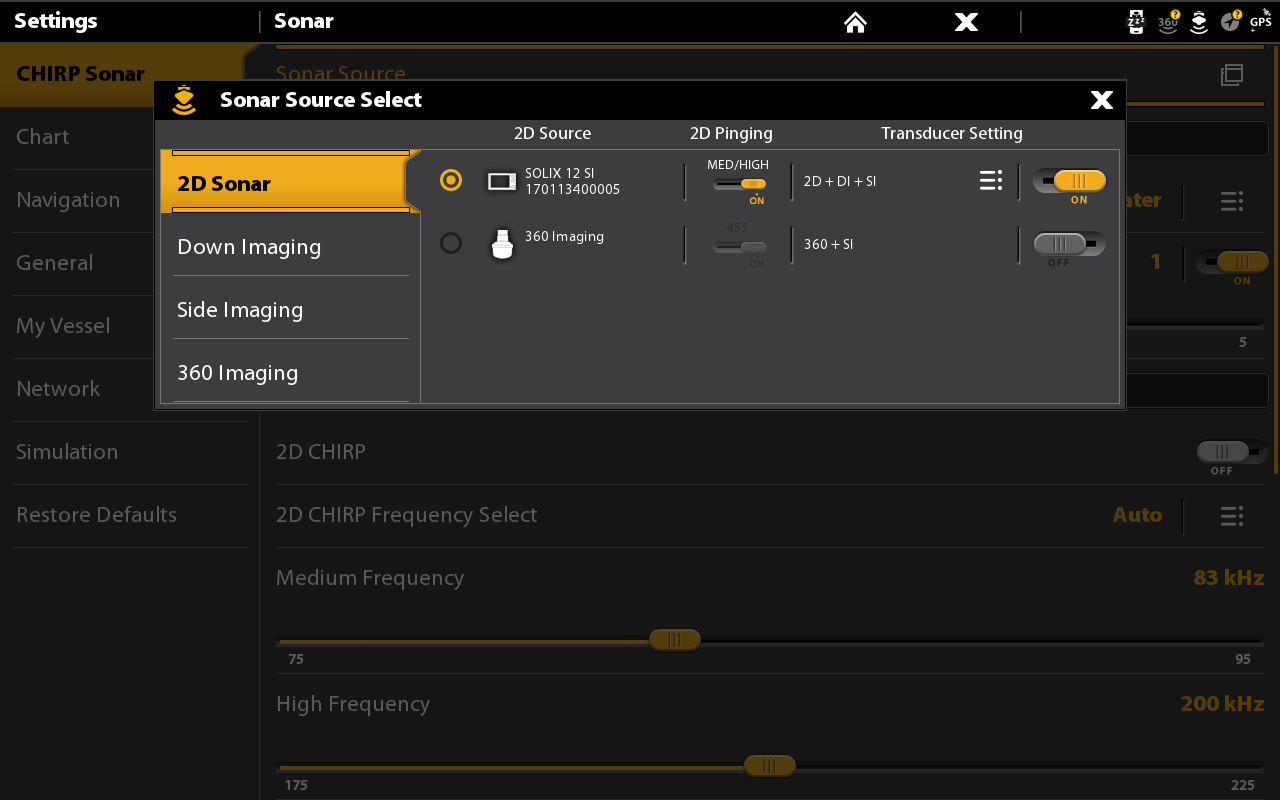This screenshot has height=800, width=1280.
Task: Toggle the MED/HIGH 2D pinging switch
Action: coord(740,184)
